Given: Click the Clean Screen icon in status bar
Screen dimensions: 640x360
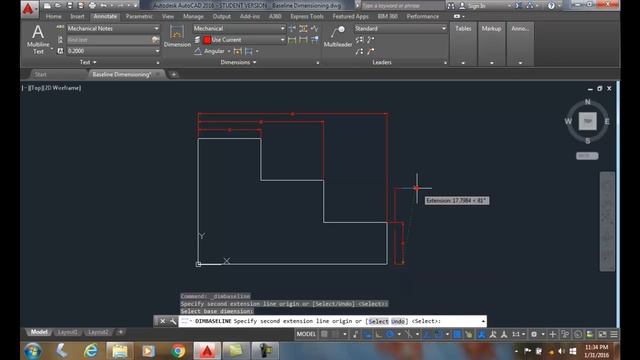Looking at the screenshot, I should [602, 334].
